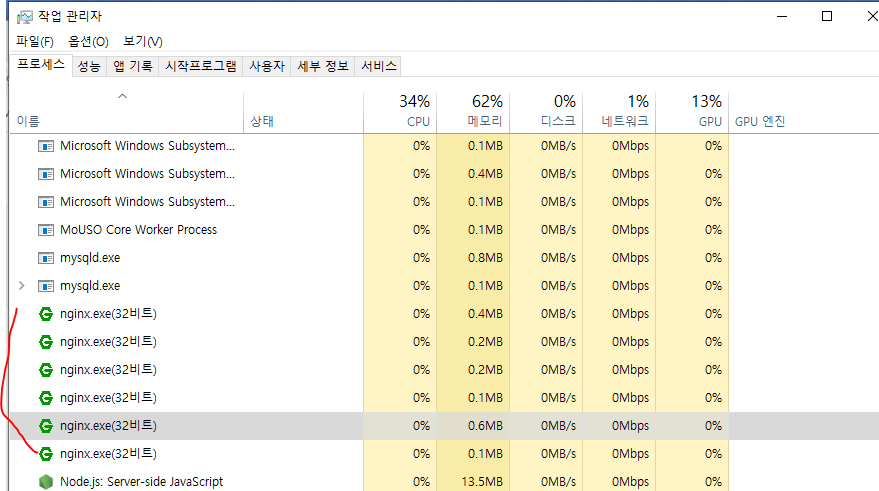The image size is (879, 491).
Task: Go to the 시작프로그램 tab
Action: pyautogui.click(x=201, y=66)
